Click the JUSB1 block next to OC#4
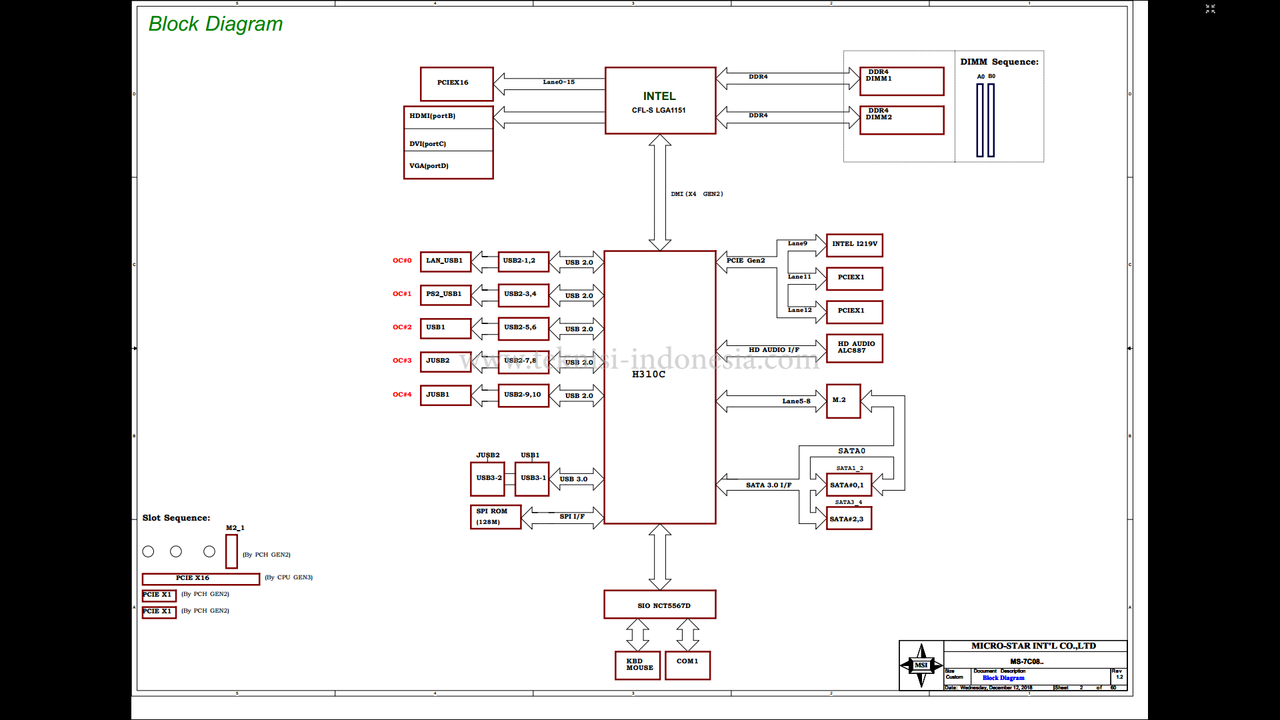The image size is (1280, 720). click(445, 395)
